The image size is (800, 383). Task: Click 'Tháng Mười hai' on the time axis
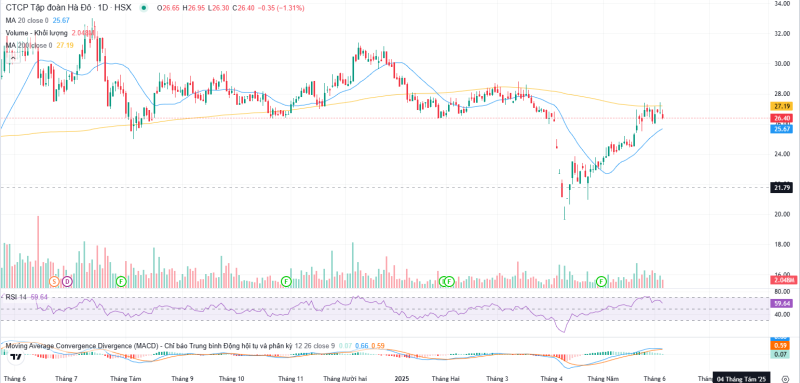pos(345,379)
